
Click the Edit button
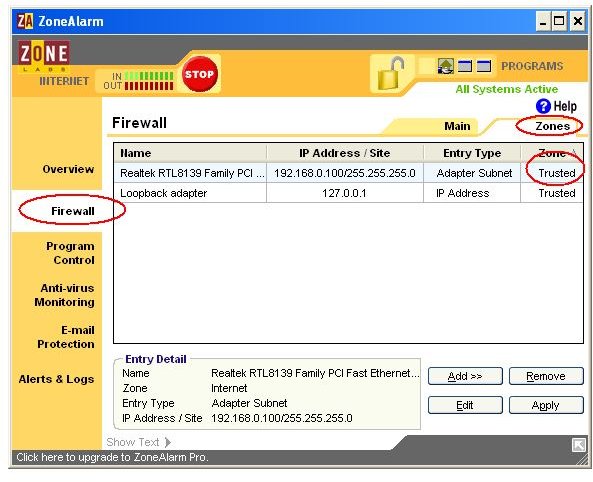[x=465, y=405]
